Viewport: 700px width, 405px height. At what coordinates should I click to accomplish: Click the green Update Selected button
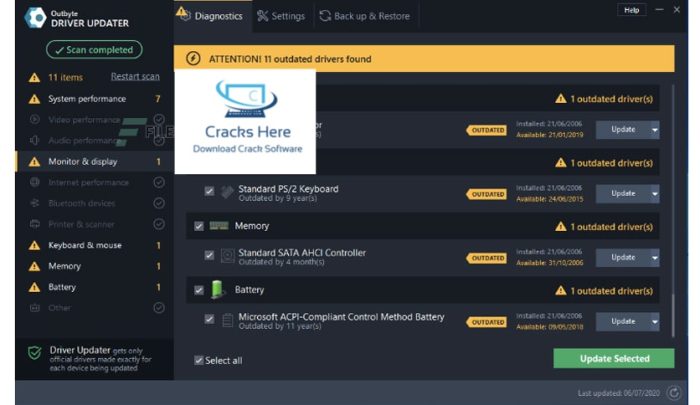click(614, 359)
